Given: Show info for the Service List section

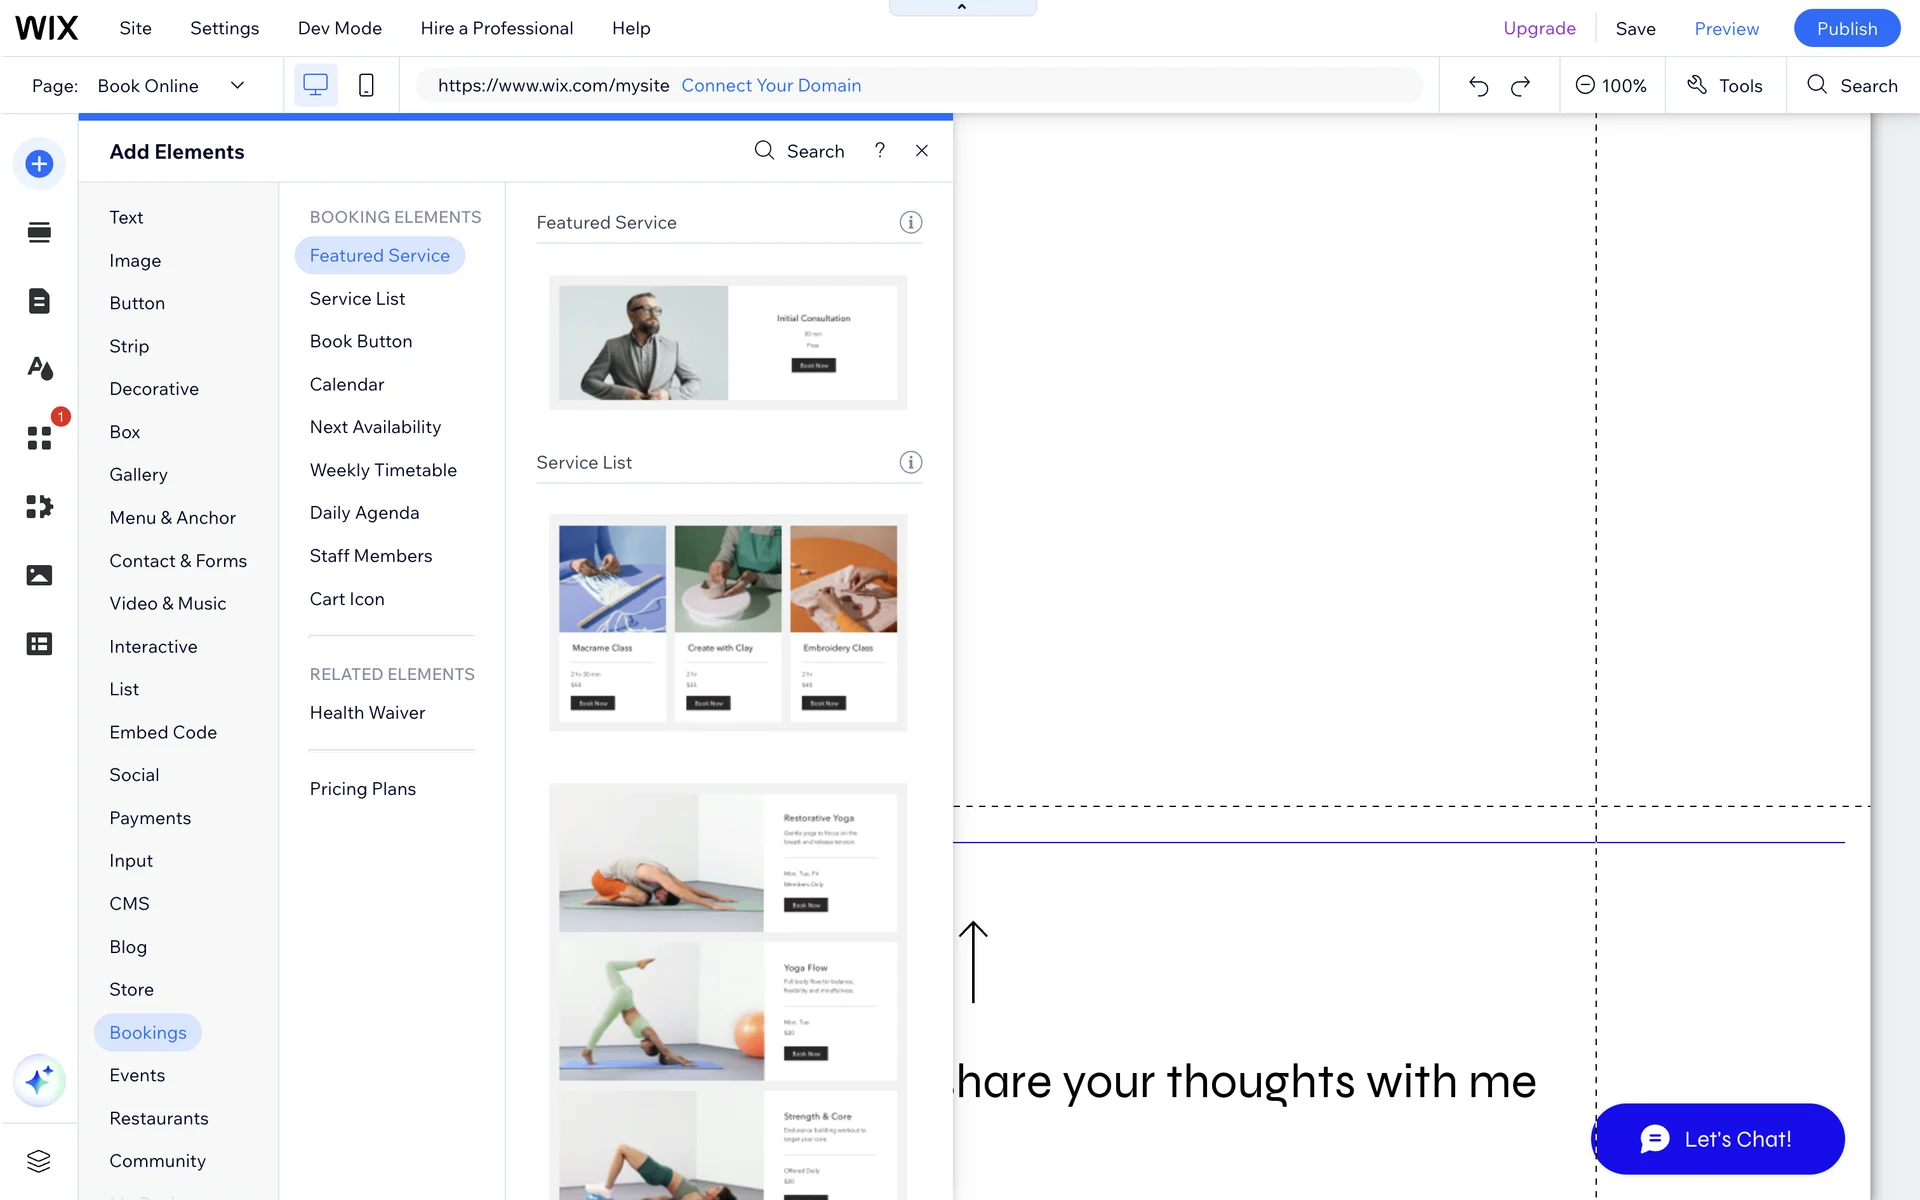Looking at the screenshot, I should click(910, 463).
